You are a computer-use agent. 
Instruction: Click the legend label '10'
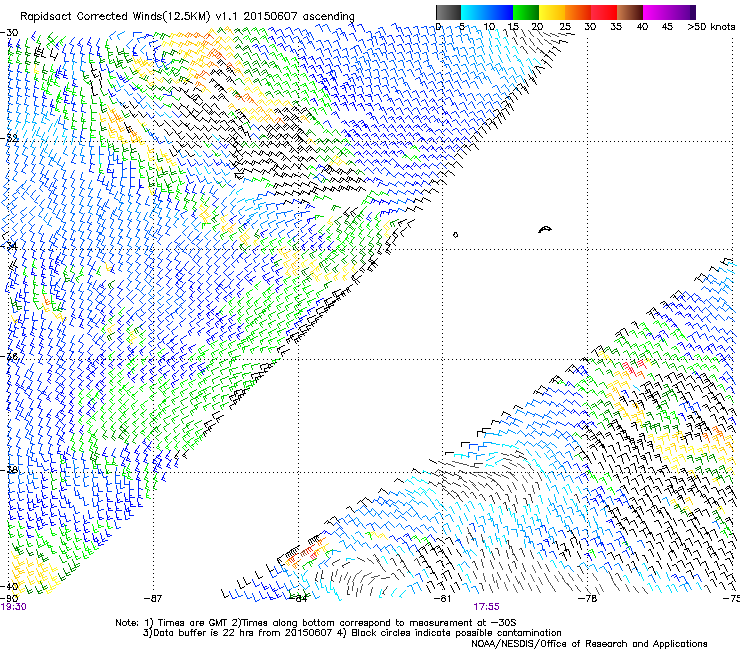coord(489,27)
